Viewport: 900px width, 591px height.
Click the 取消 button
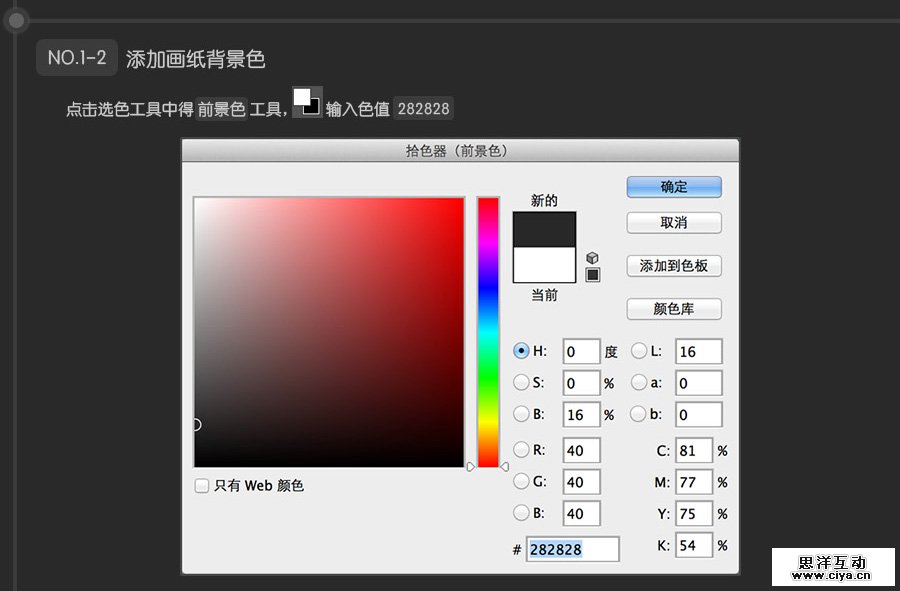(x=673, y=222)
